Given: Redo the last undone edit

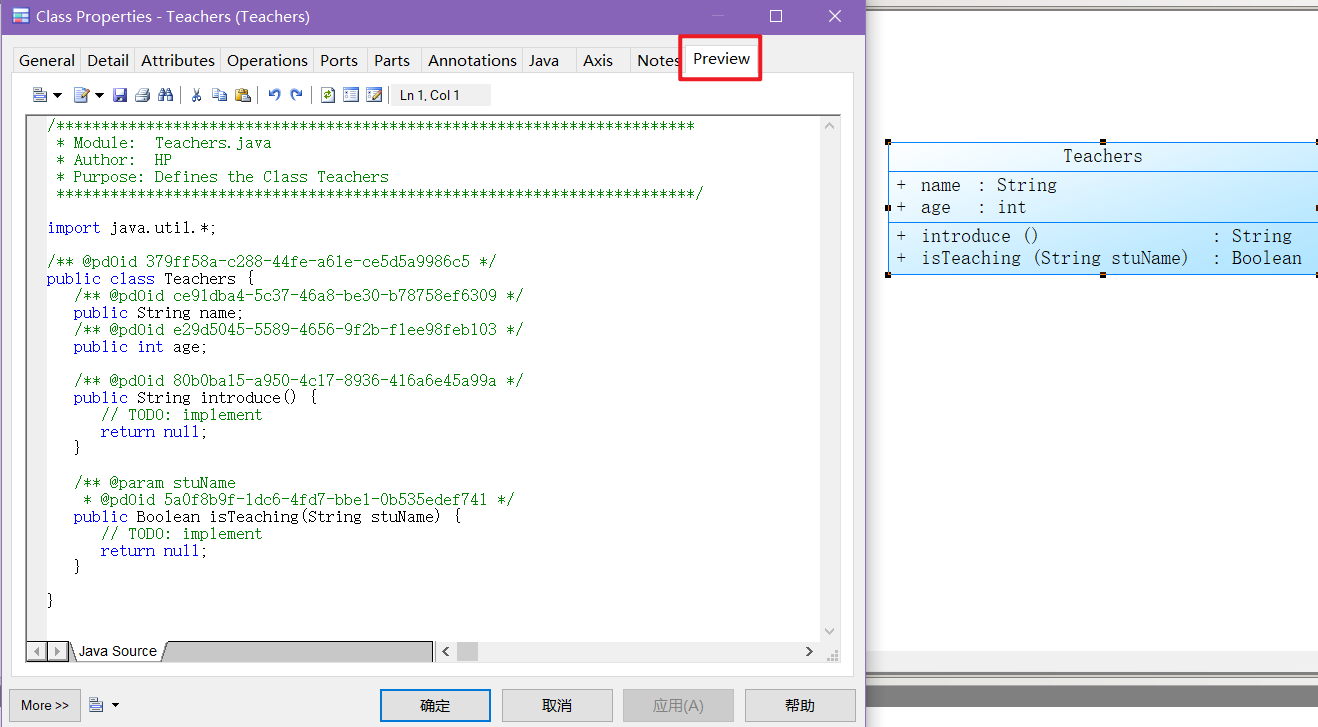Looking at the screenshot, I should (296, 95).
